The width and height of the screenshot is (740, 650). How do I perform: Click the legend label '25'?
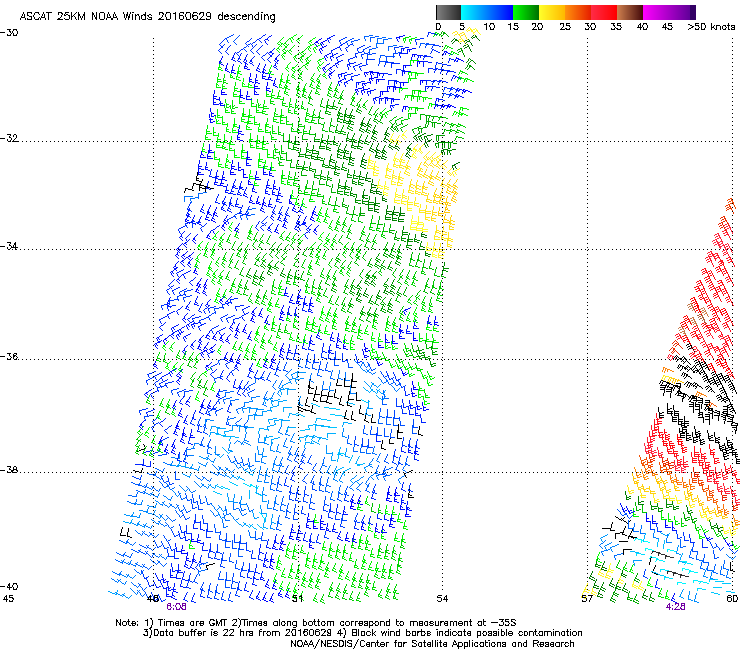(x=564, y=27)
